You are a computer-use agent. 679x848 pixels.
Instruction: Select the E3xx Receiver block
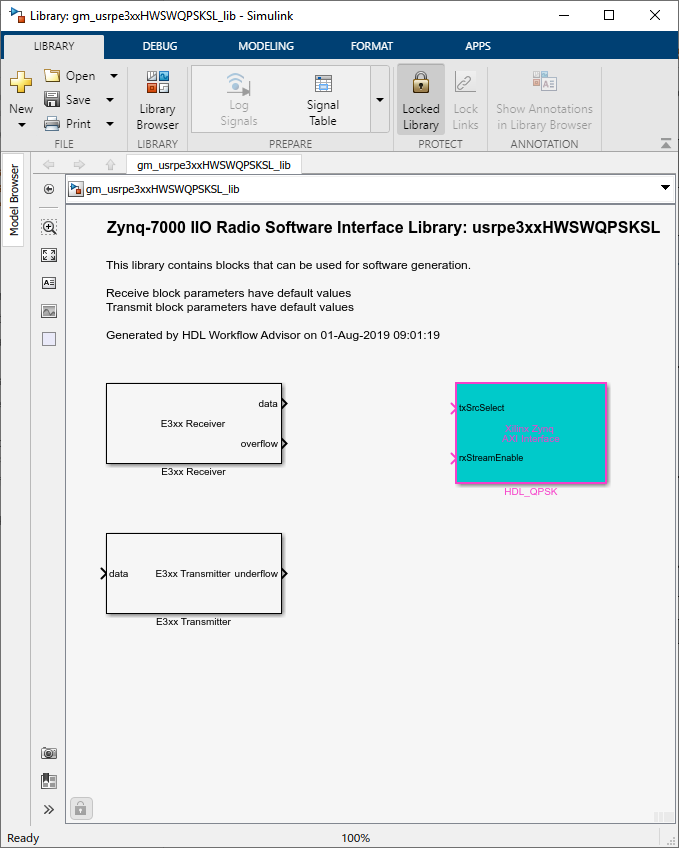pyautogui.click(x=194, y=423)
